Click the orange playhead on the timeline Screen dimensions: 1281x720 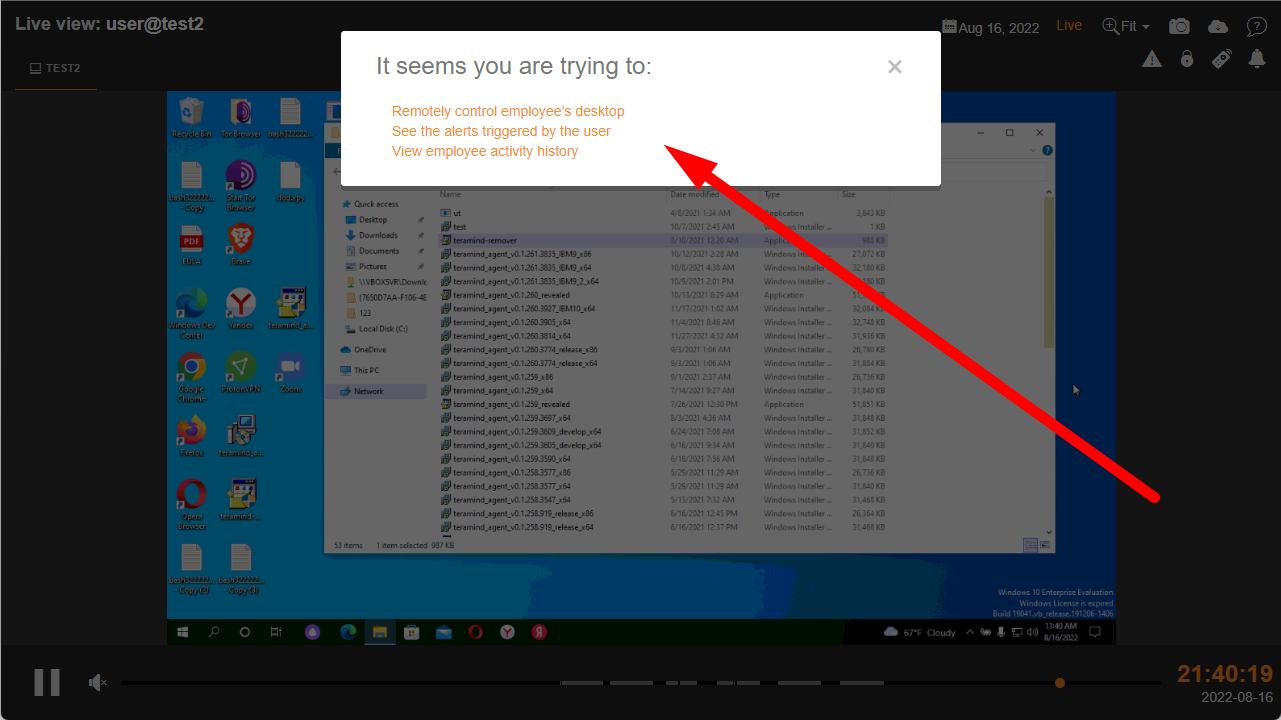[x=1060, y=683]
